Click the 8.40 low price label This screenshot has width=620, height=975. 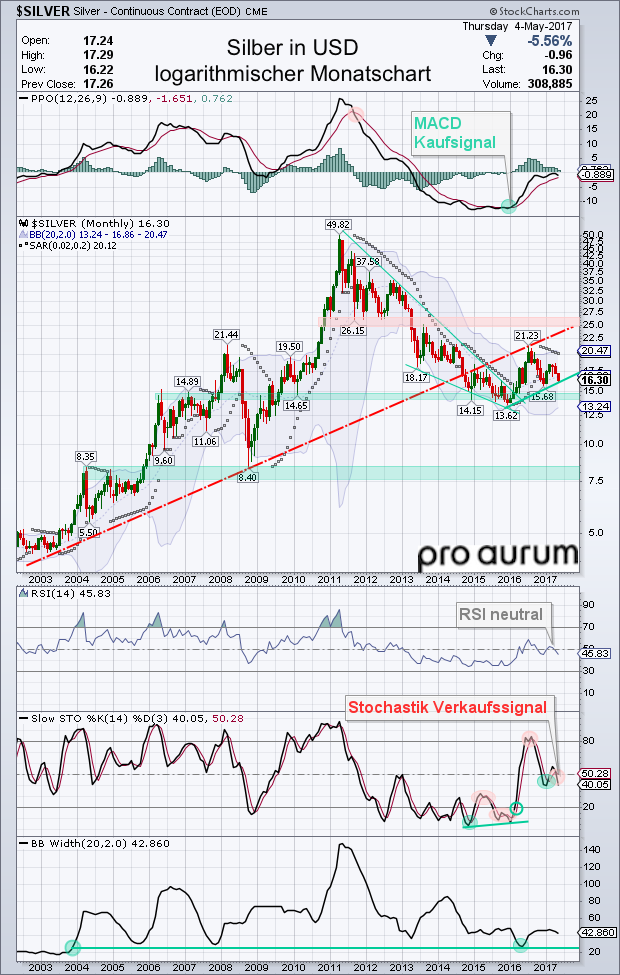point(247,478)
